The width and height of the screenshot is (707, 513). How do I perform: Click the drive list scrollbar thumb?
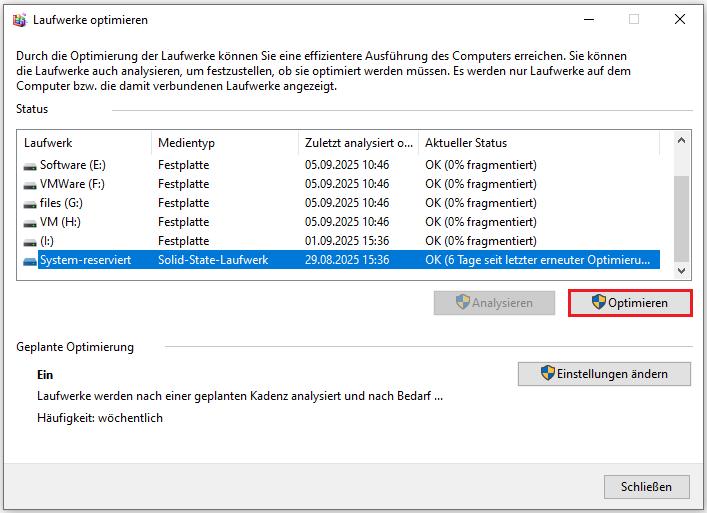[681, 218]
